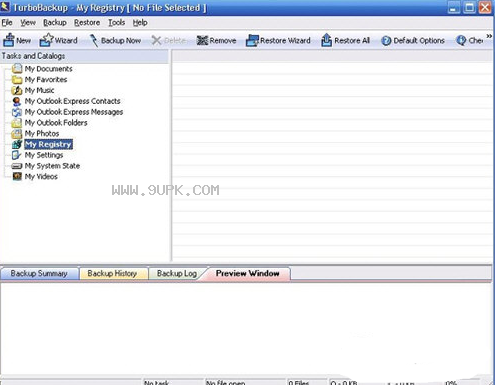
Task: Close the TurboBackup window
Action: tap(485, 7)
